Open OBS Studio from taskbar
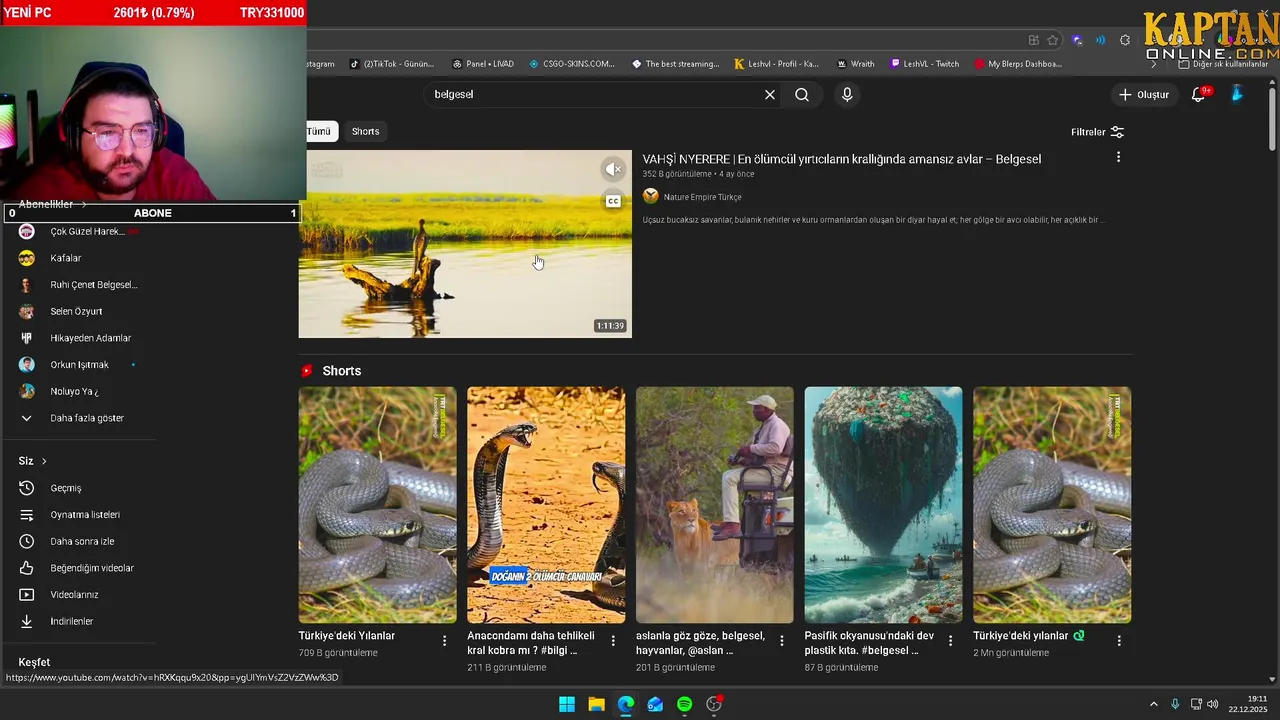Image resolution: width=1280 pixels, height=720 pixels. [x=714, y=704]
